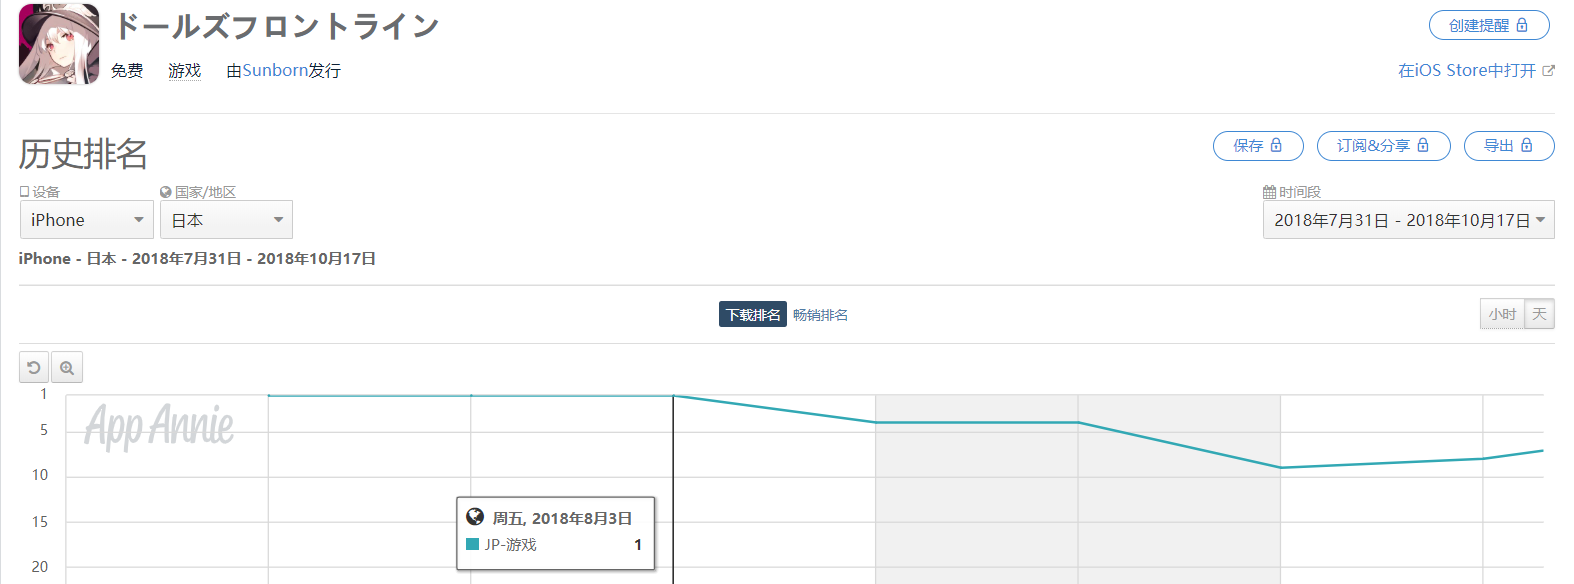This screenshot has height=584, width=1574.
Task: Toggle the JP-游戏 legend color swatch
Action: [x=473, y=544]
